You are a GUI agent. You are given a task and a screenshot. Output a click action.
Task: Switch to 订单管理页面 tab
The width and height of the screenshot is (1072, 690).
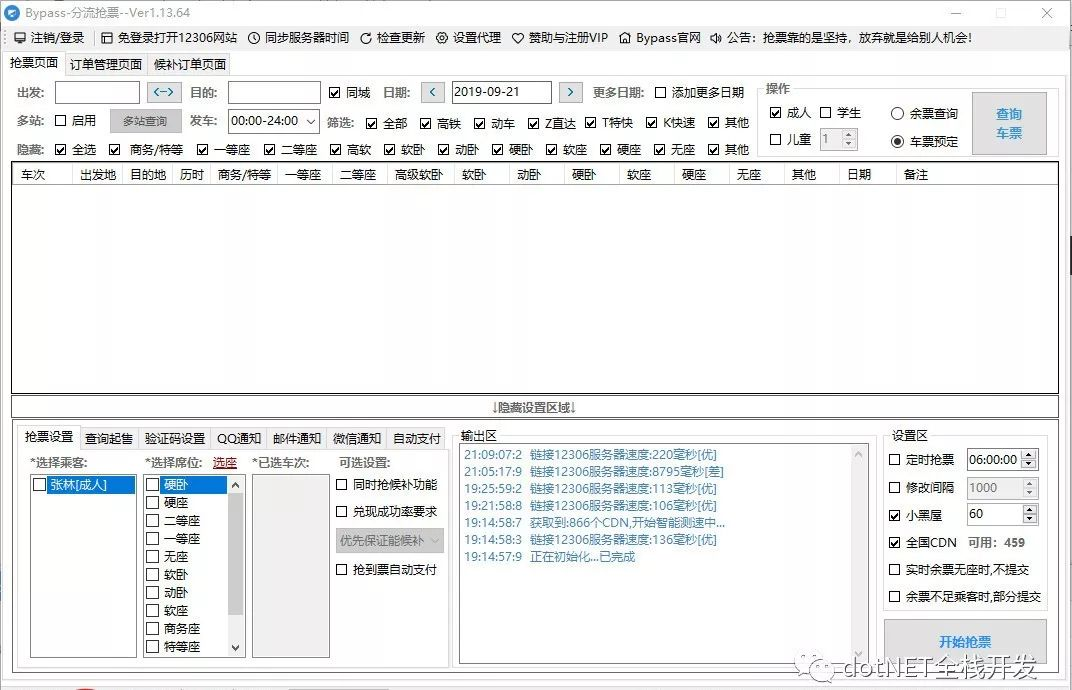[106, 64]
